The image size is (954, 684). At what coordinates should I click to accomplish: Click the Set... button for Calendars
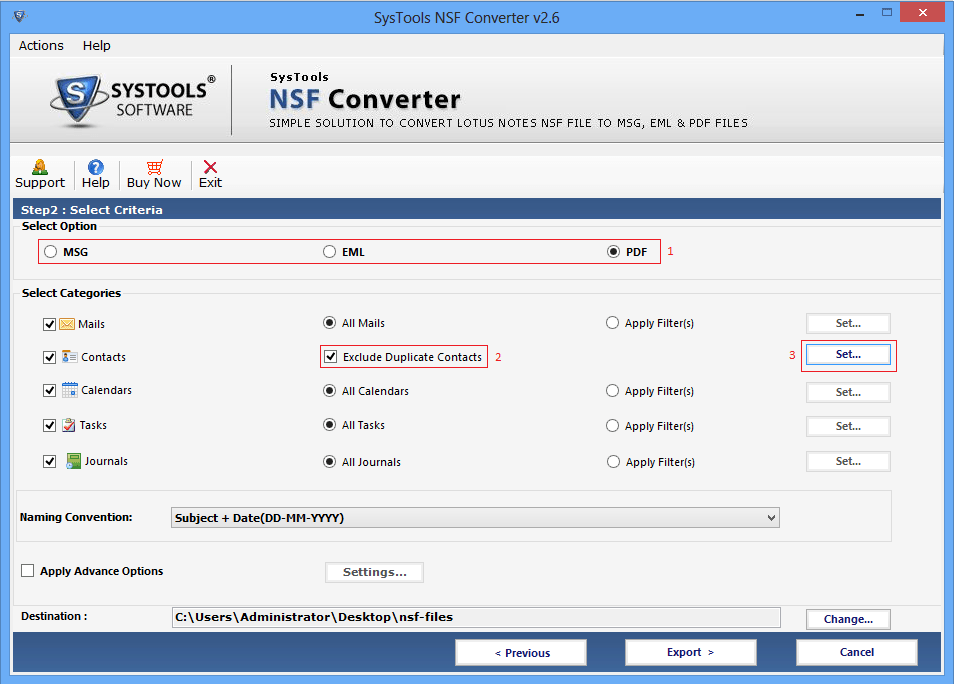[848, 392]
